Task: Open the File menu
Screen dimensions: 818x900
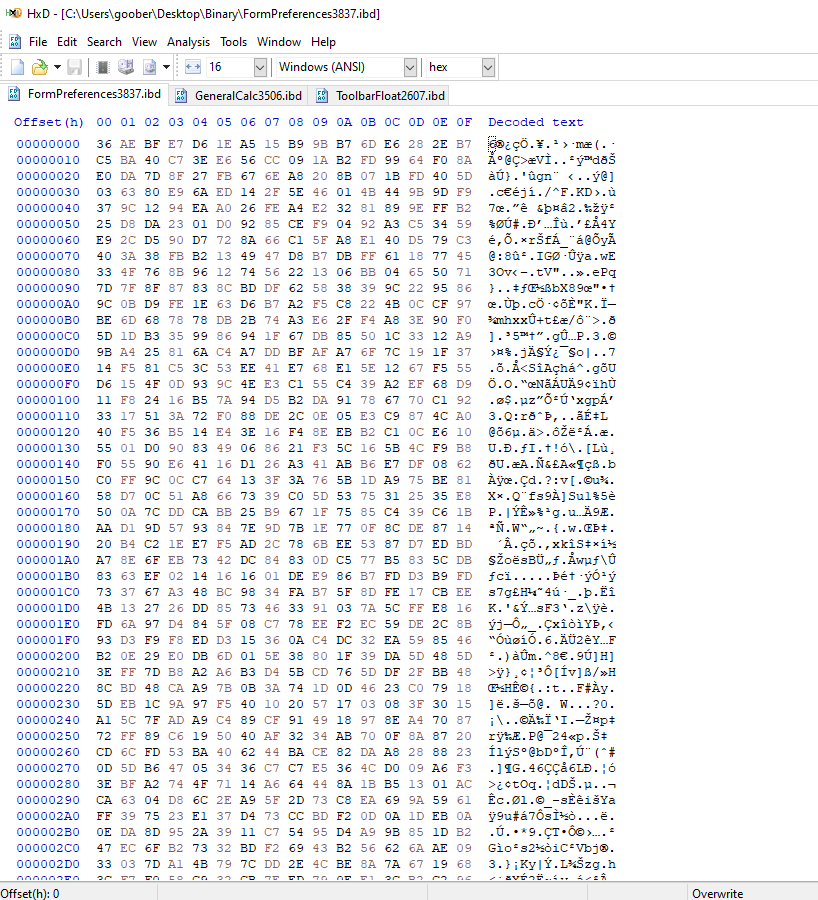Action: (x=38, y=42)
